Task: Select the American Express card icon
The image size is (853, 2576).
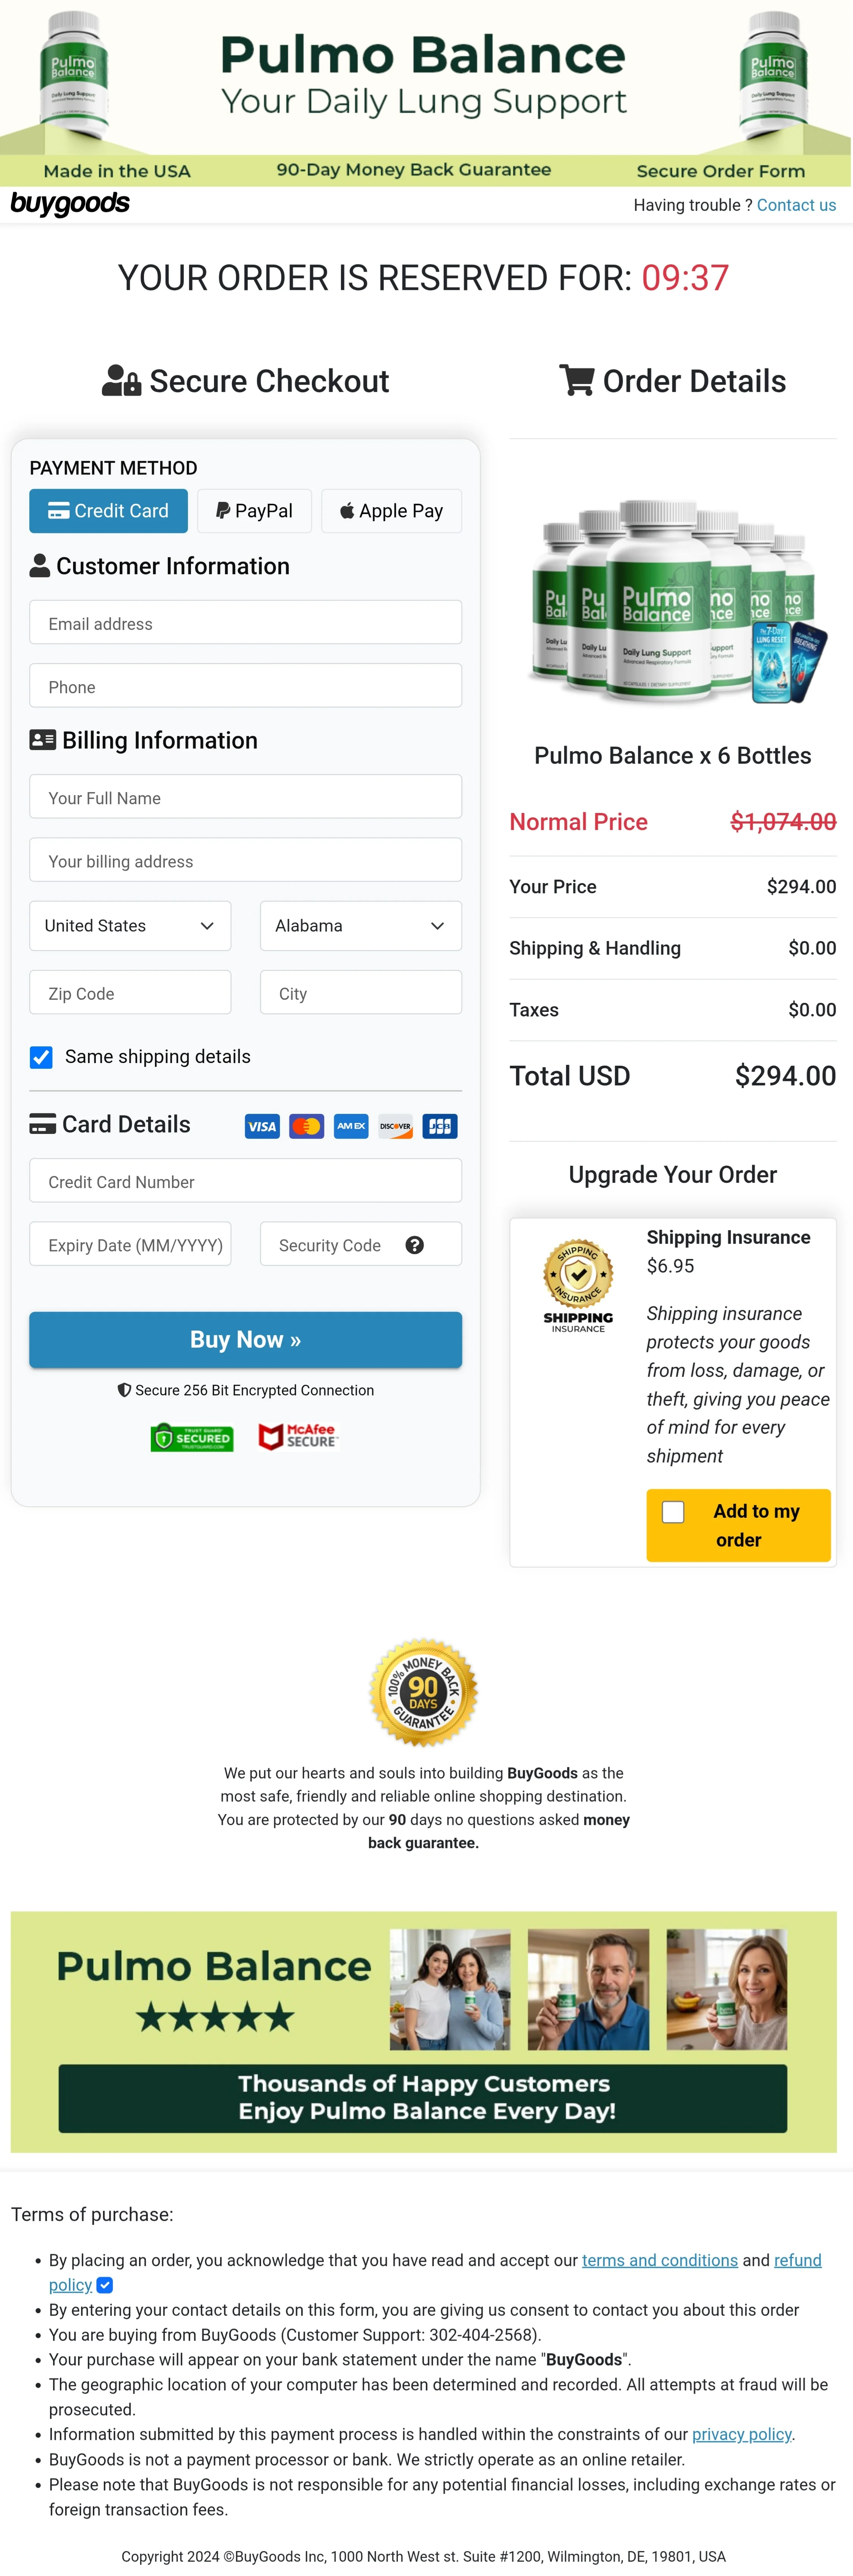Action: tap(350, 1126)
